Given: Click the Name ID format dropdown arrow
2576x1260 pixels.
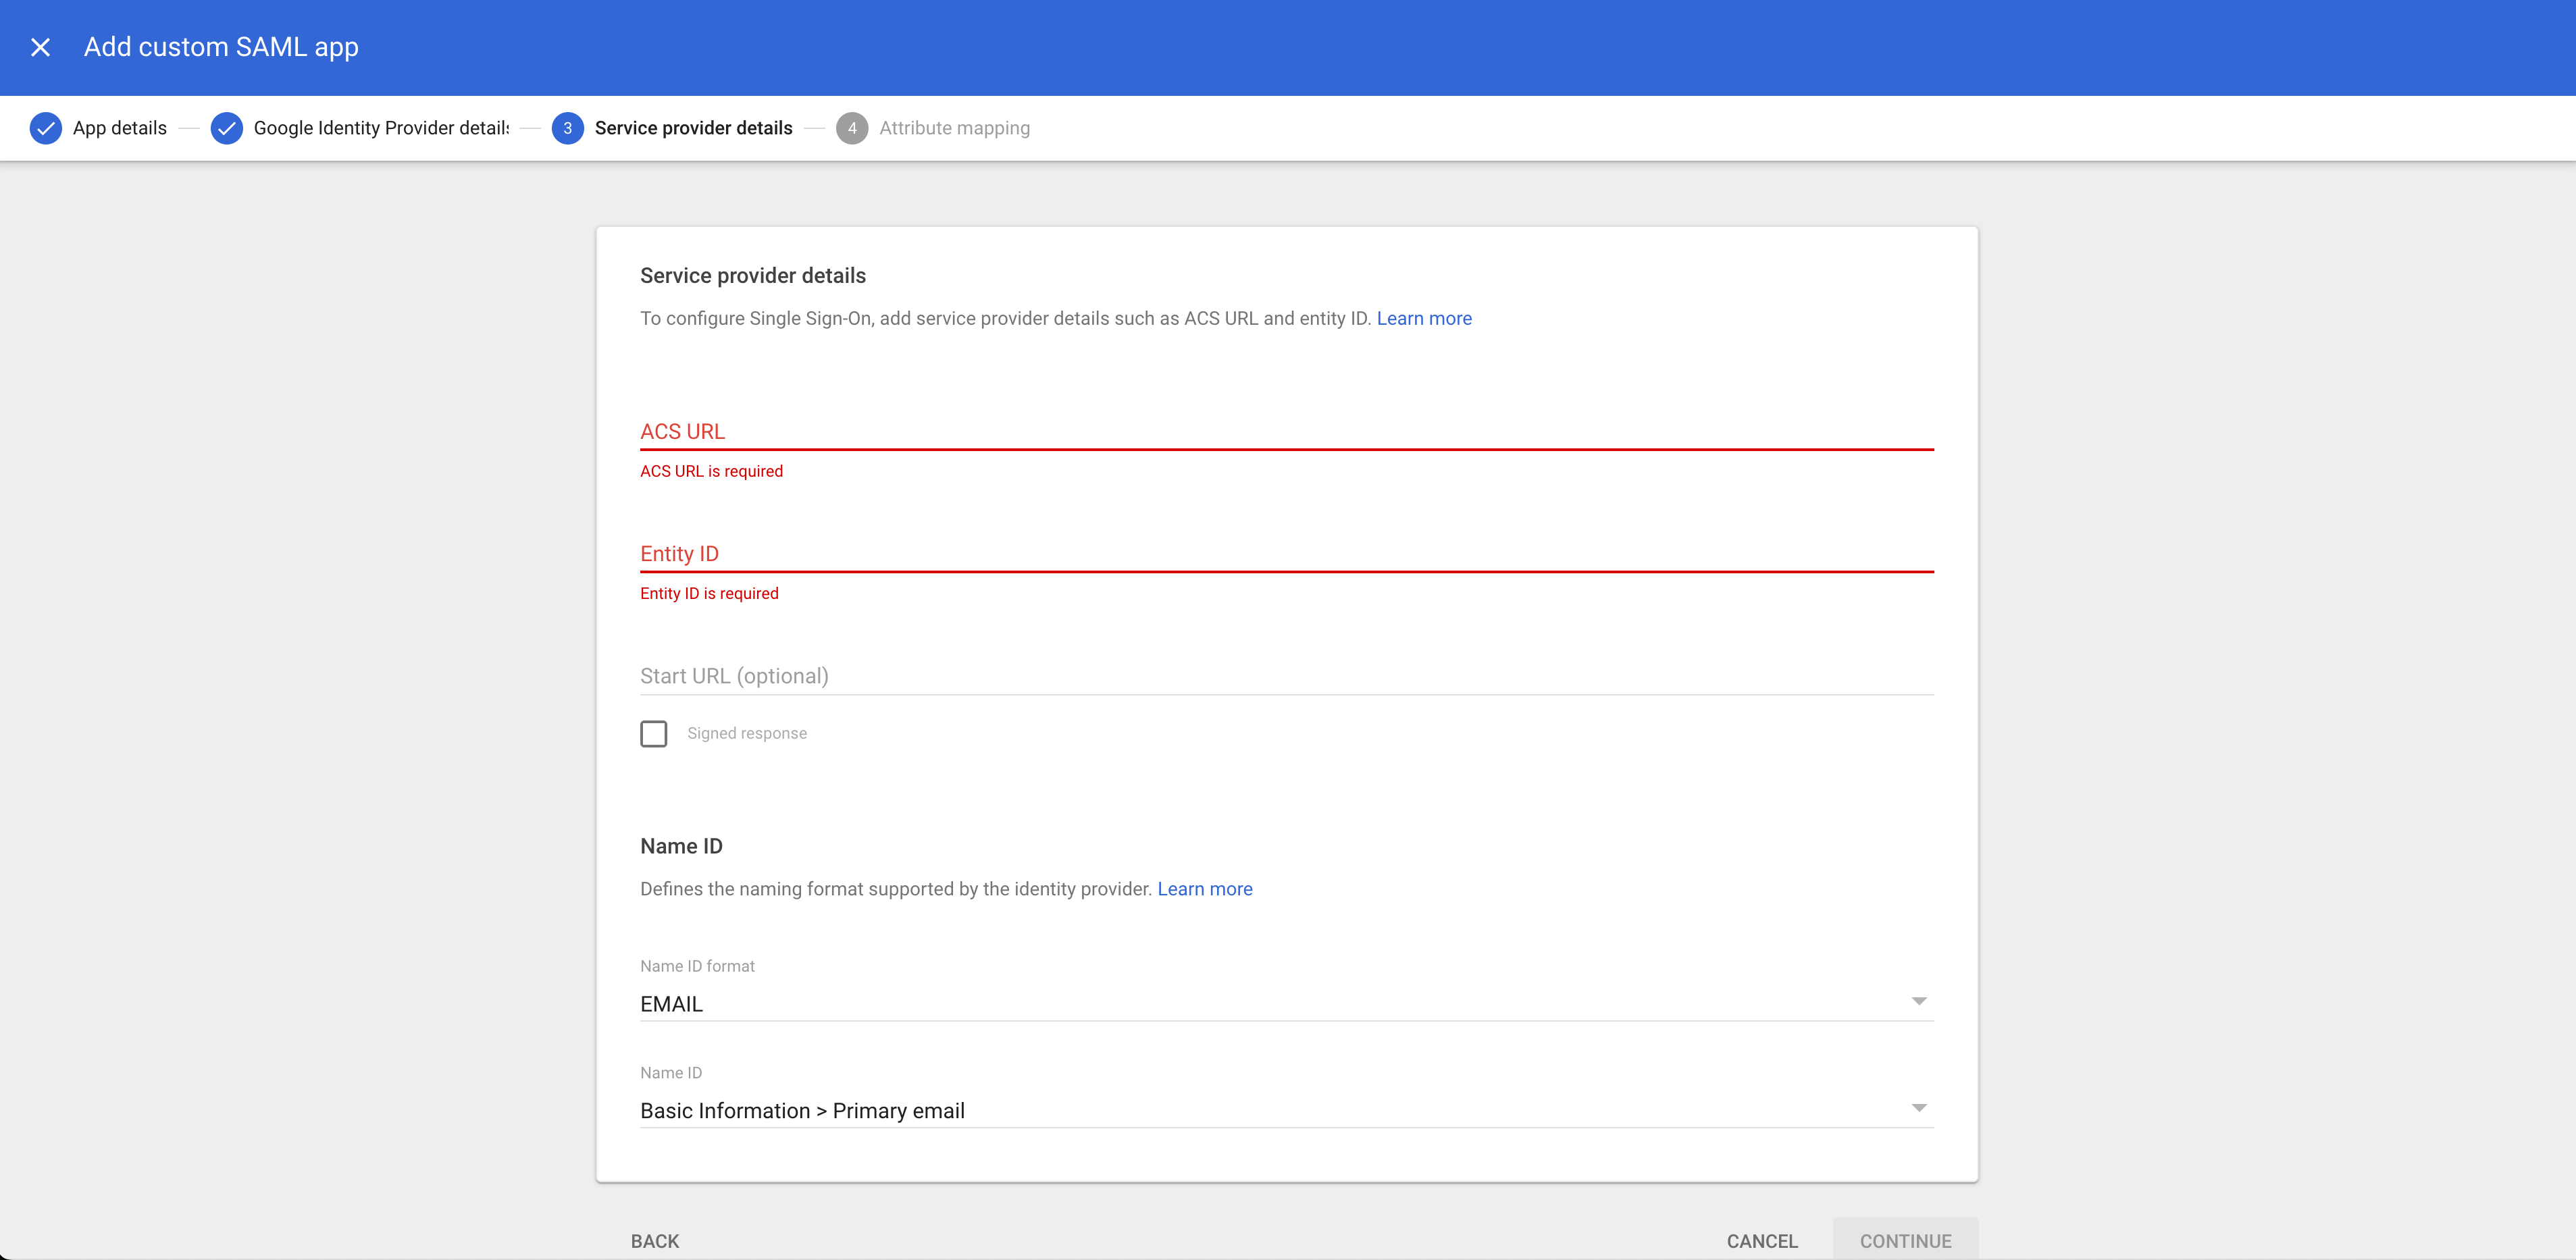Looking at the screenshot, I should [x=1918, y=1001].
